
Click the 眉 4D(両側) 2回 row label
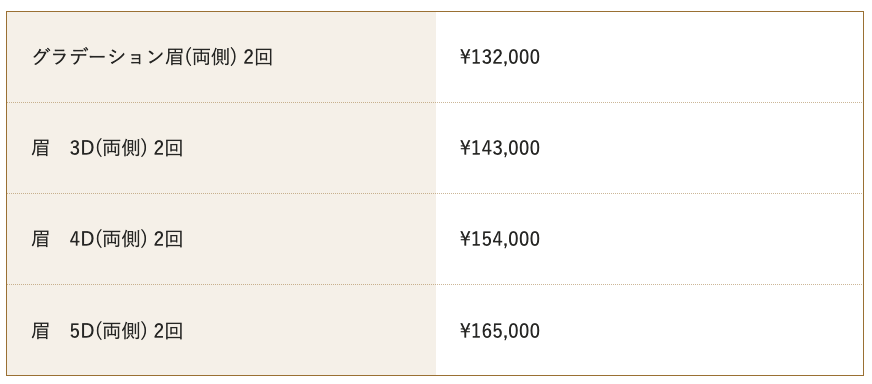[107, 239]
